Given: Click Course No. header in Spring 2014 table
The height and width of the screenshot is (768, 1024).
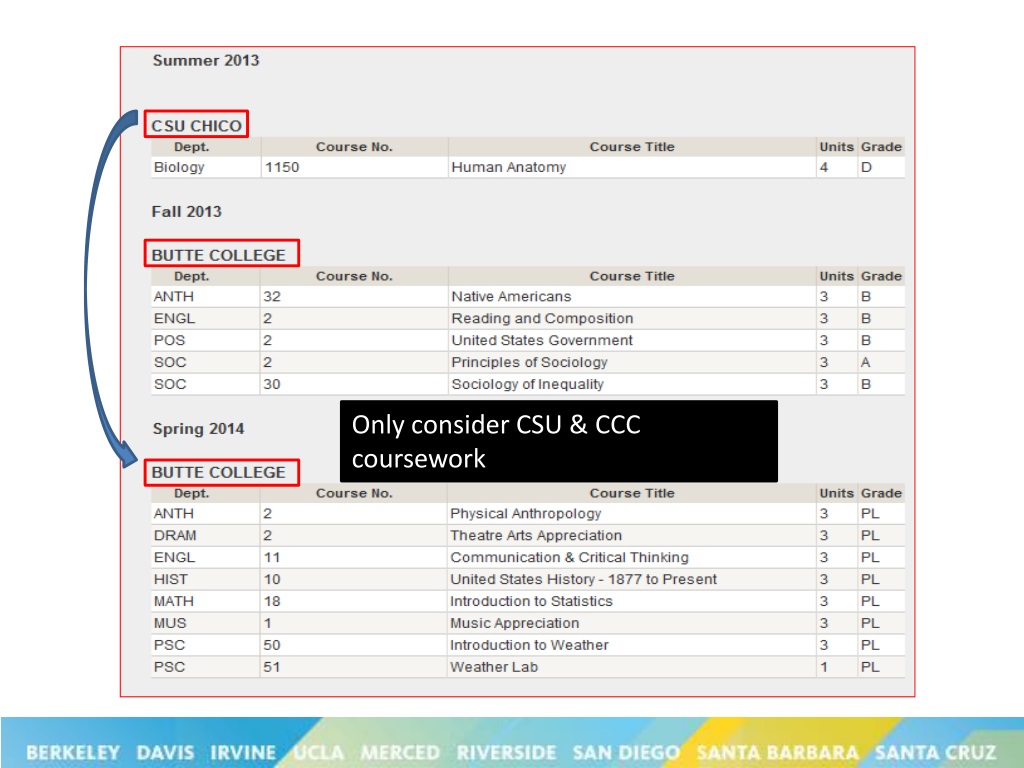Looking at the screenshot, I should [x=354, y=493].
